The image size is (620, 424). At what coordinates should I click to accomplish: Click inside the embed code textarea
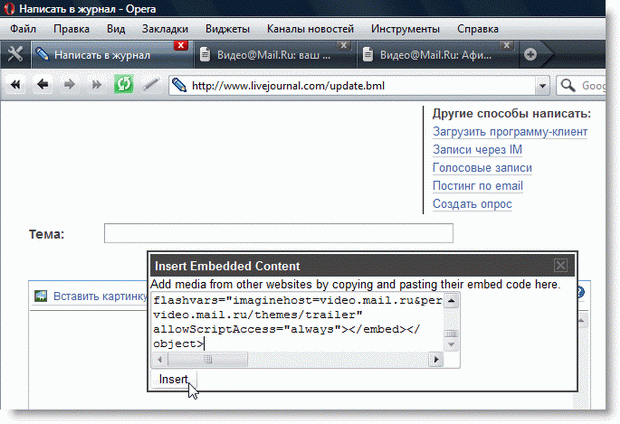(297, 322)
